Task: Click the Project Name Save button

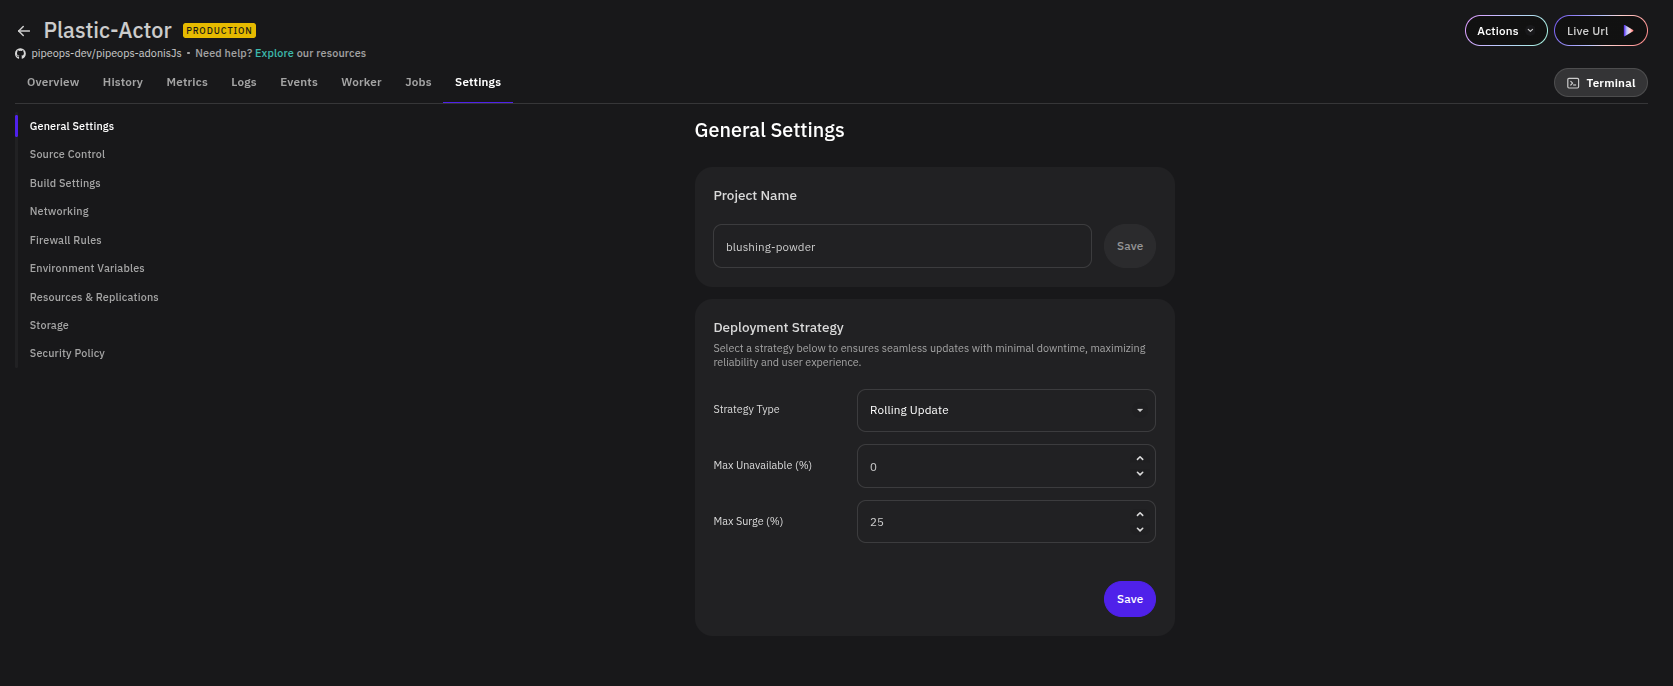Action: (x=1130, y=246)
